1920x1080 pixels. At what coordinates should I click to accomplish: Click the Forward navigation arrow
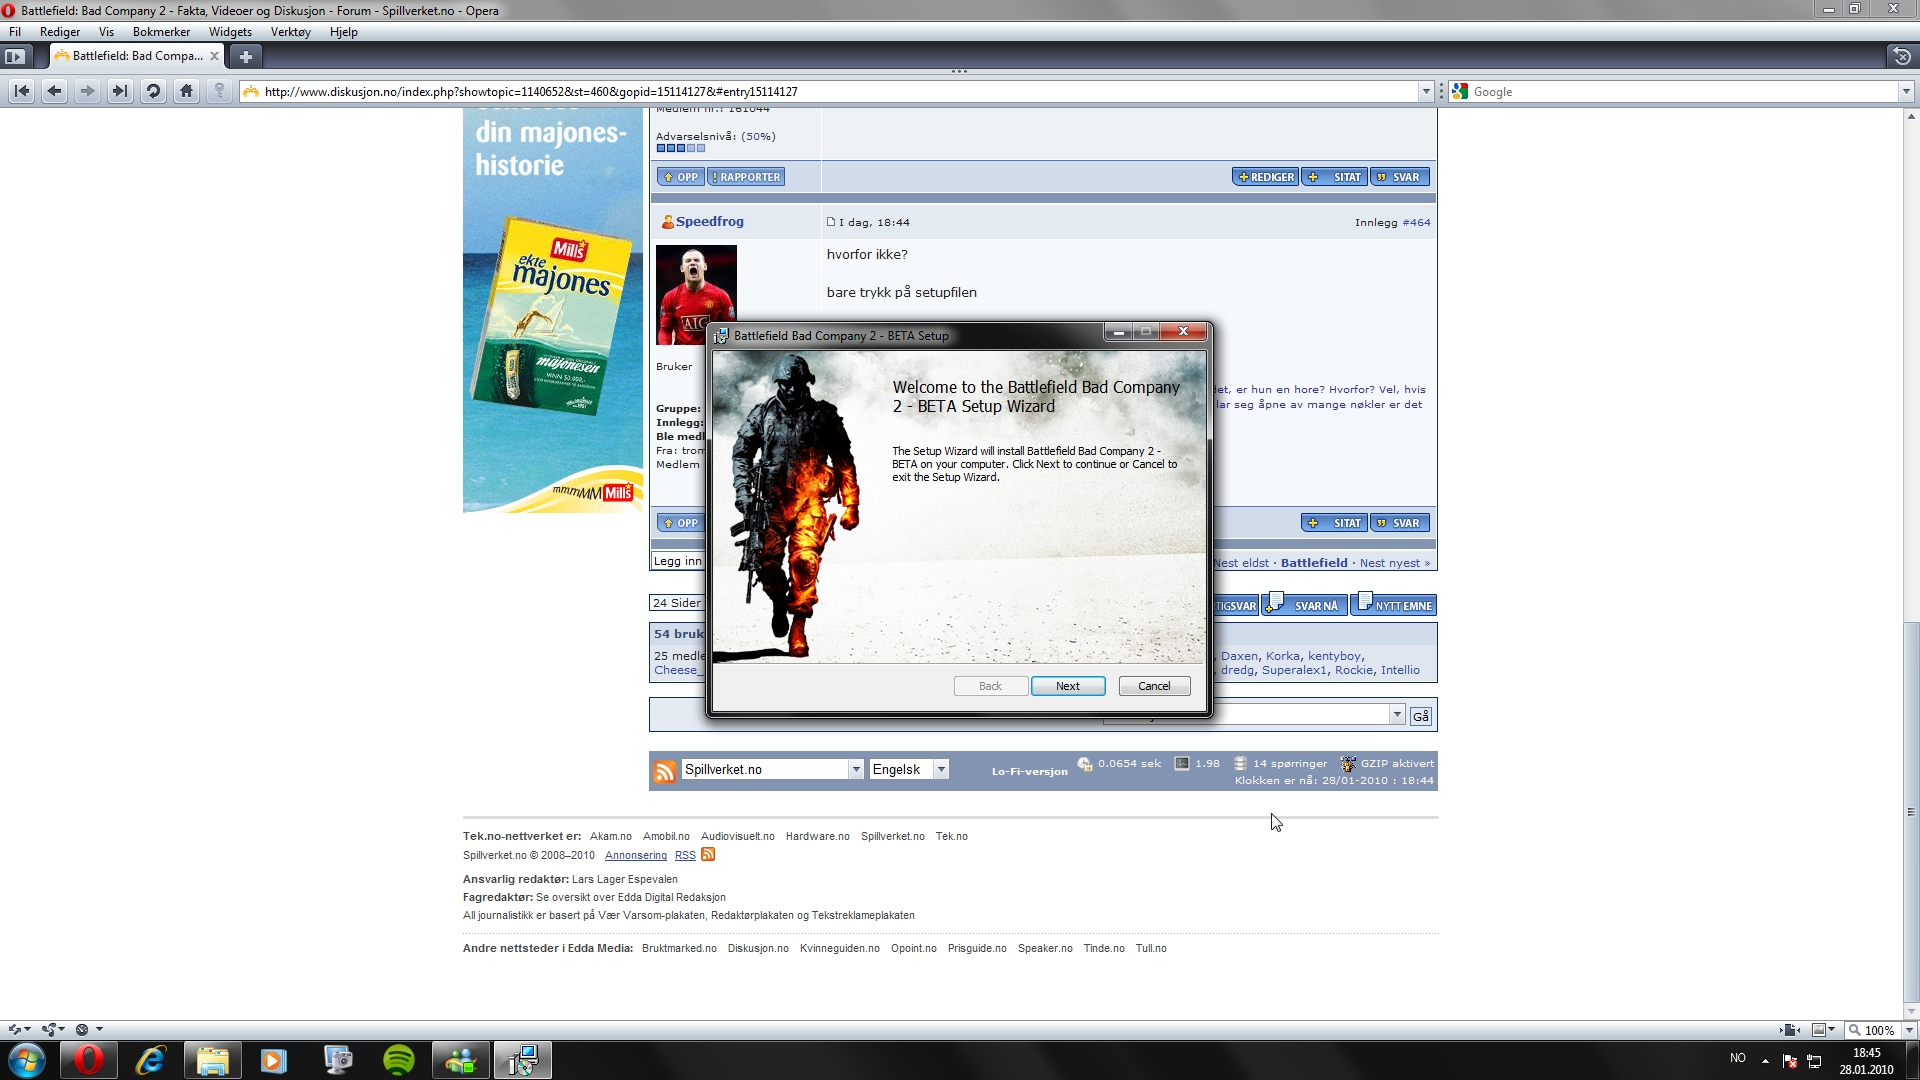tap(88, 91)
